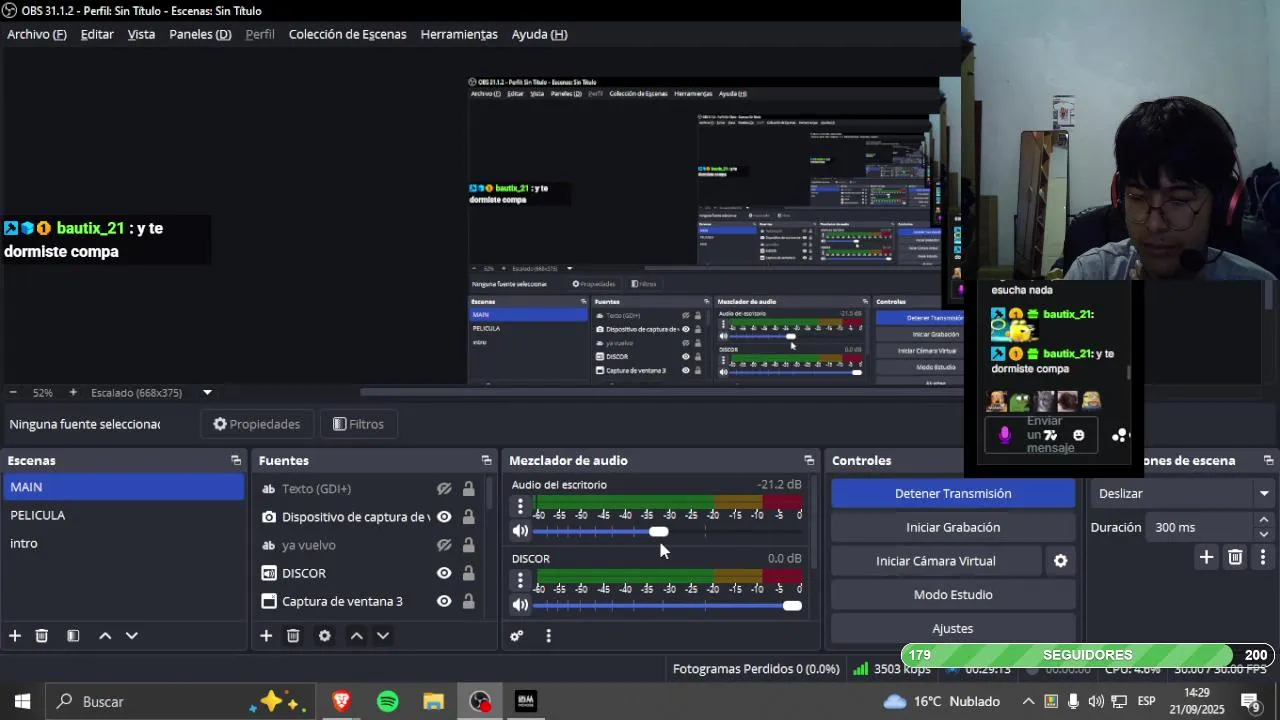The width and height of the screenshot is (1280, 720).
Task: Click Iniciar Grabación button
Action: 953,527
